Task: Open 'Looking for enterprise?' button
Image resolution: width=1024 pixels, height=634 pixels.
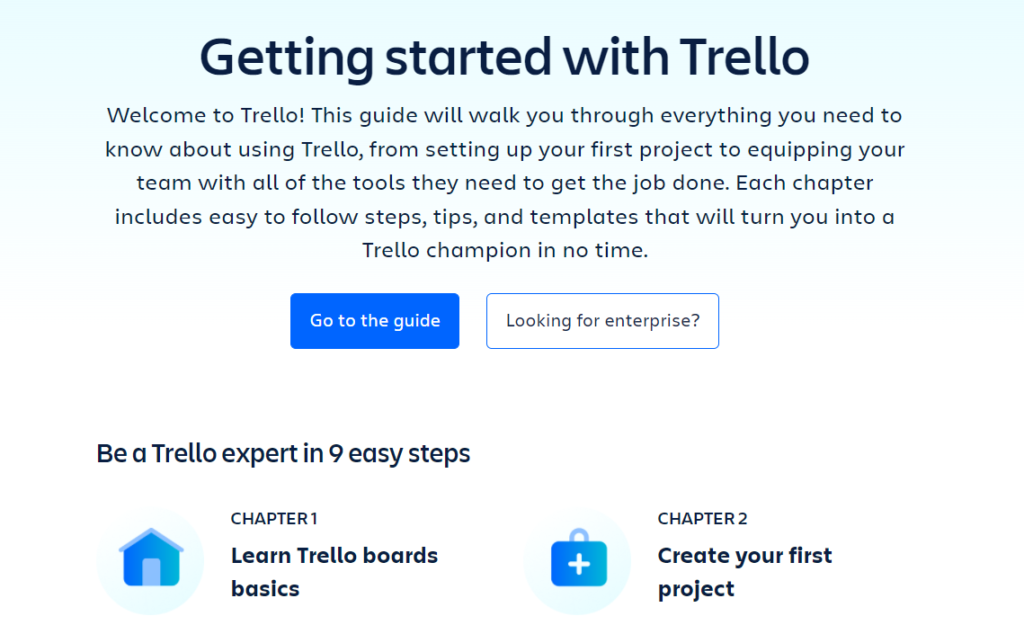Action: [602, 321]
